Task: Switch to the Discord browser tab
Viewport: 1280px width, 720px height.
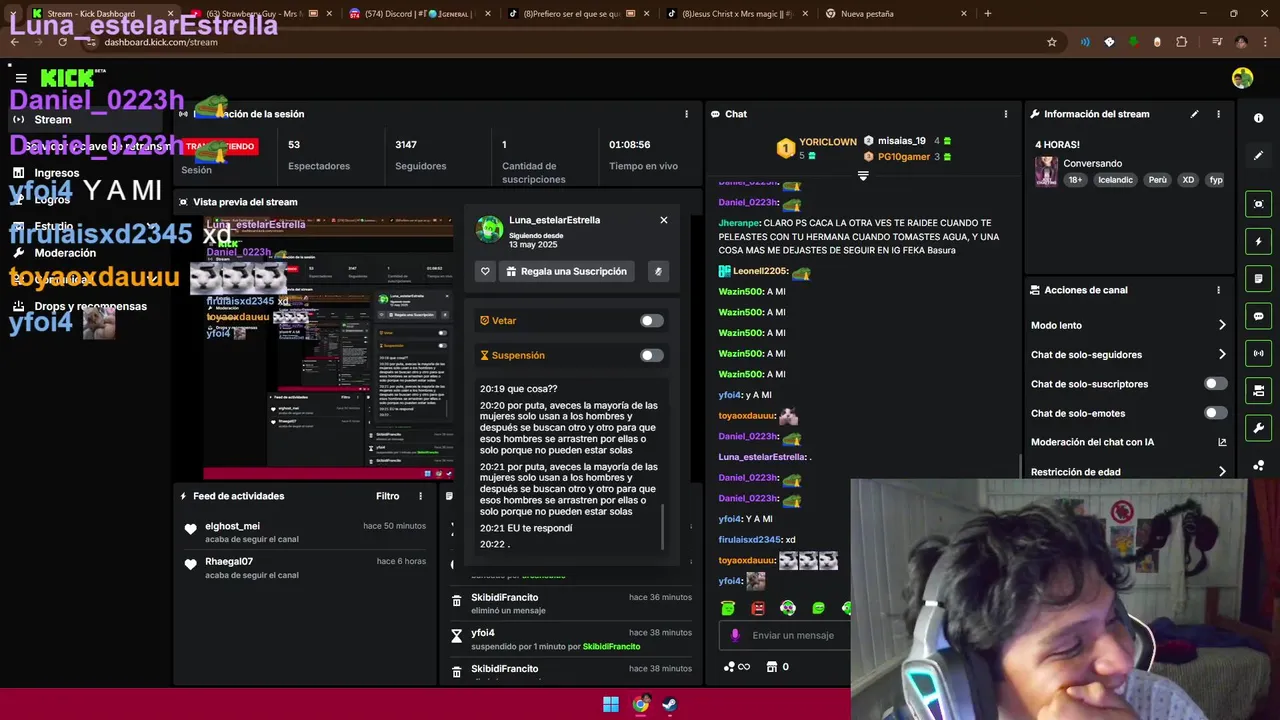Action: (x=421, y=14)
